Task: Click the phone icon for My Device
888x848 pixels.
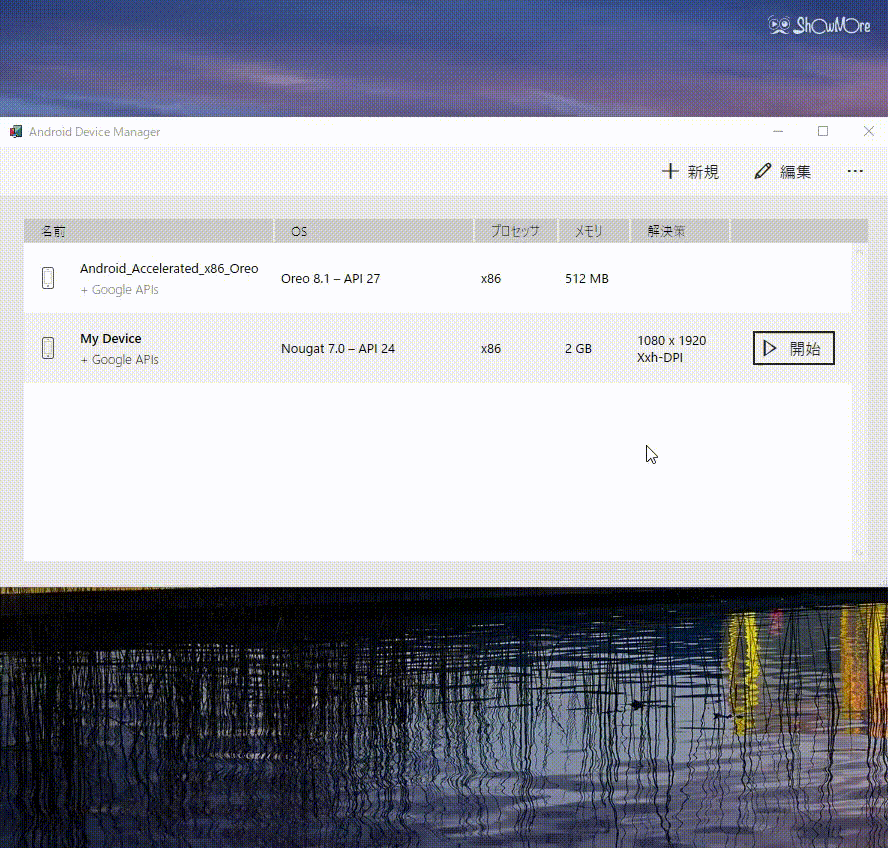Action: (48, 348)
